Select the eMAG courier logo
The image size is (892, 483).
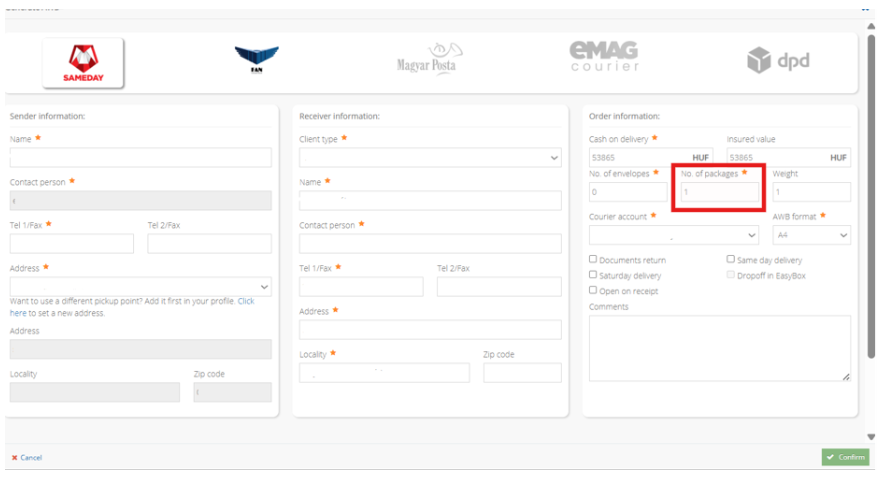click(604, 57)
